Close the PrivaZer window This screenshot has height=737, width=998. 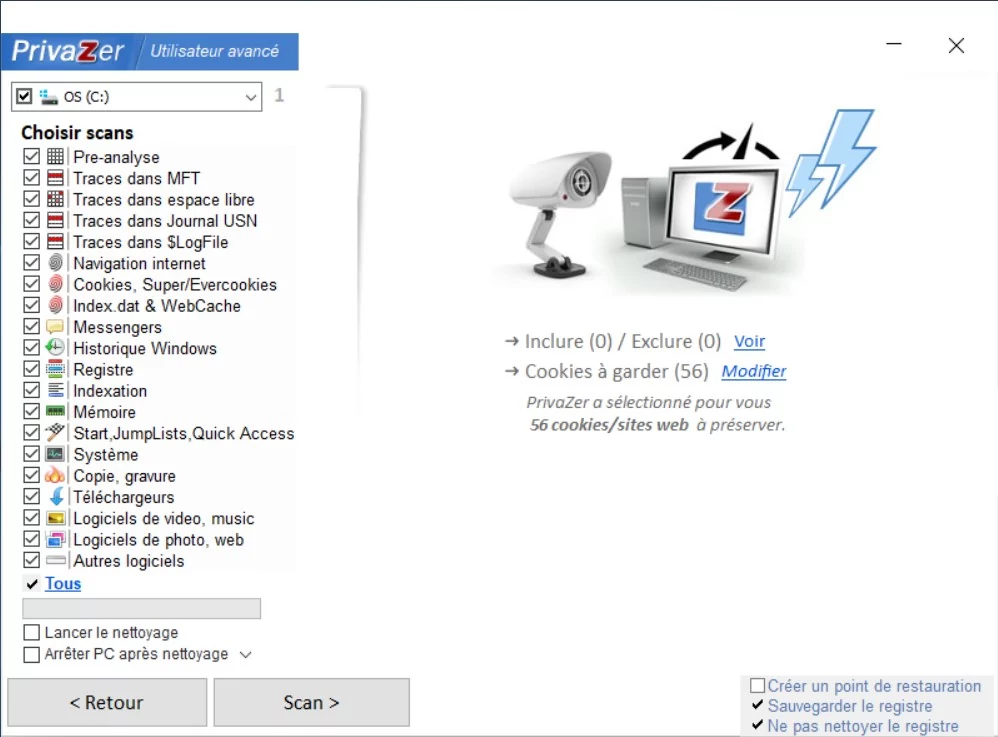tap(956, 45)
